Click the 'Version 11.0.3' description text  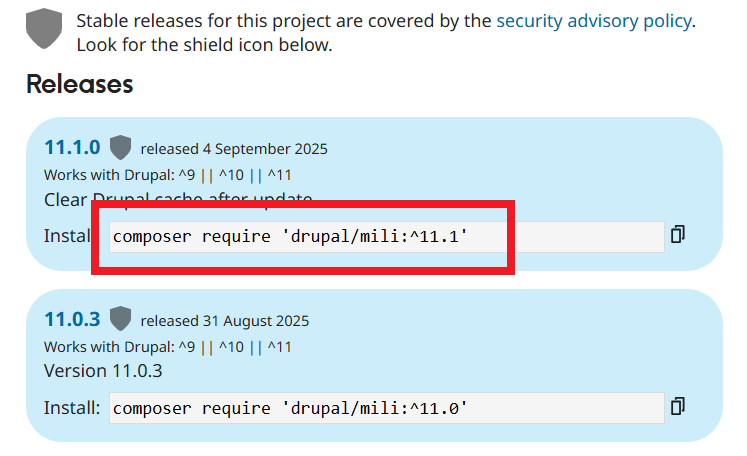click(103, 371)
